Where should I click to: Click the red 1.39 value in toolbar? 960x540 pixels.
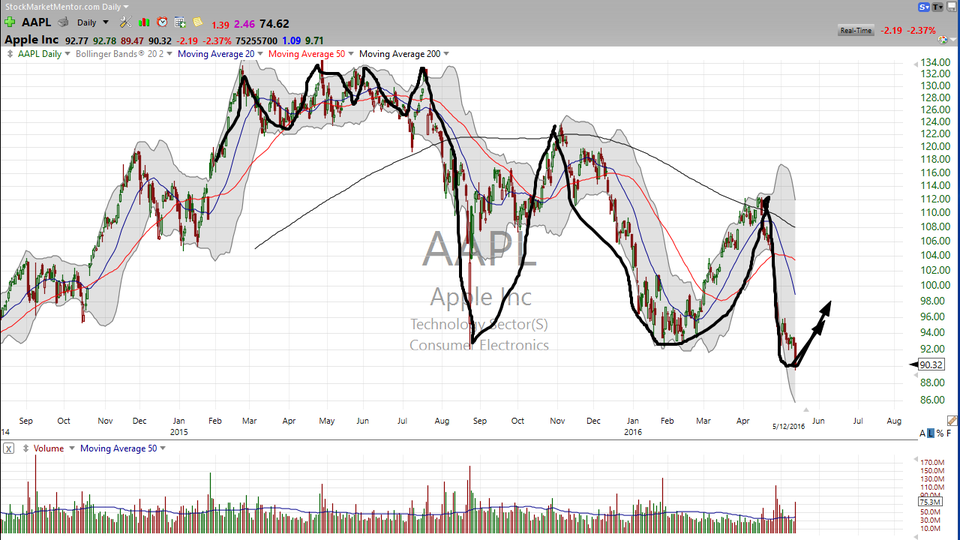pyautogui.click(x=220, y=25)
